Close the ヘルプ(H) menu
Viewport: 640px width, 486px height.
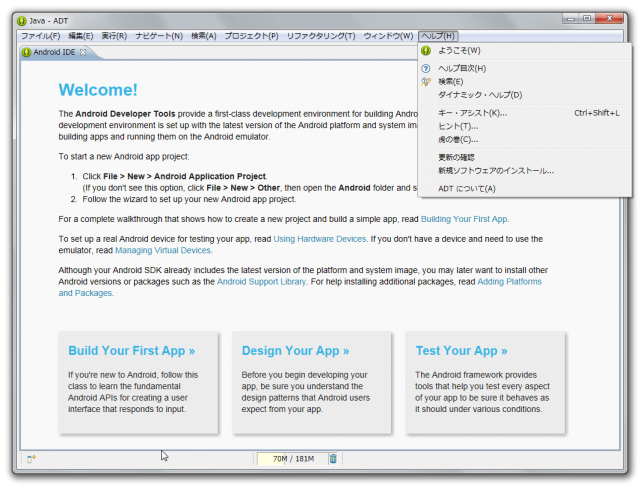[438, 36]
